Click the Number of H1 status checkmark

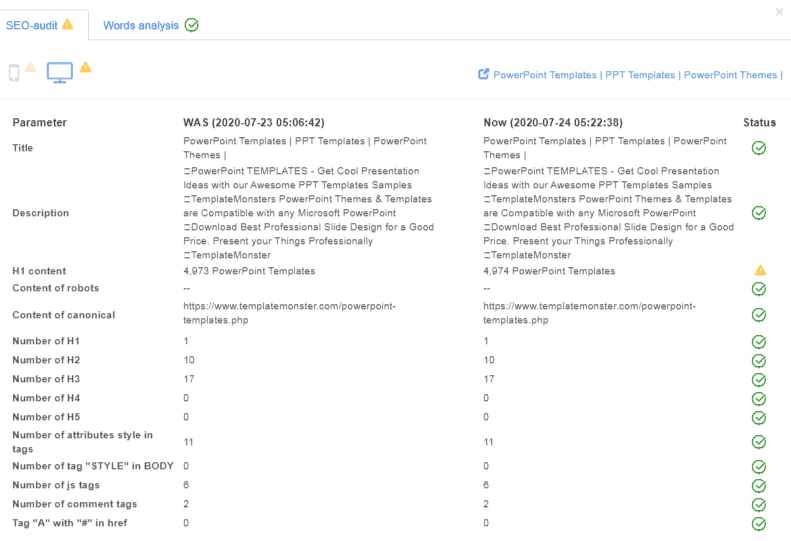click(x=759, y=342)
